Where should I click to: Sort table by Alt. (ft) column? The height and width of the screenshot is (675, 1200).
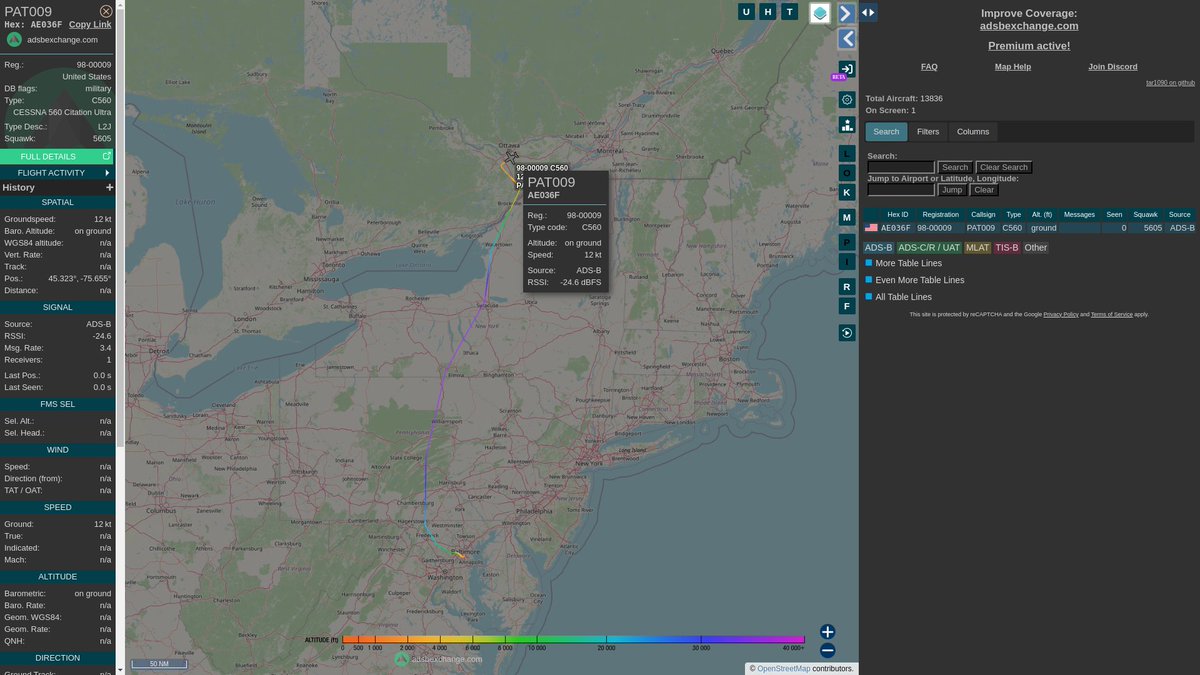pyautogui.click(x=1042, y=214)
